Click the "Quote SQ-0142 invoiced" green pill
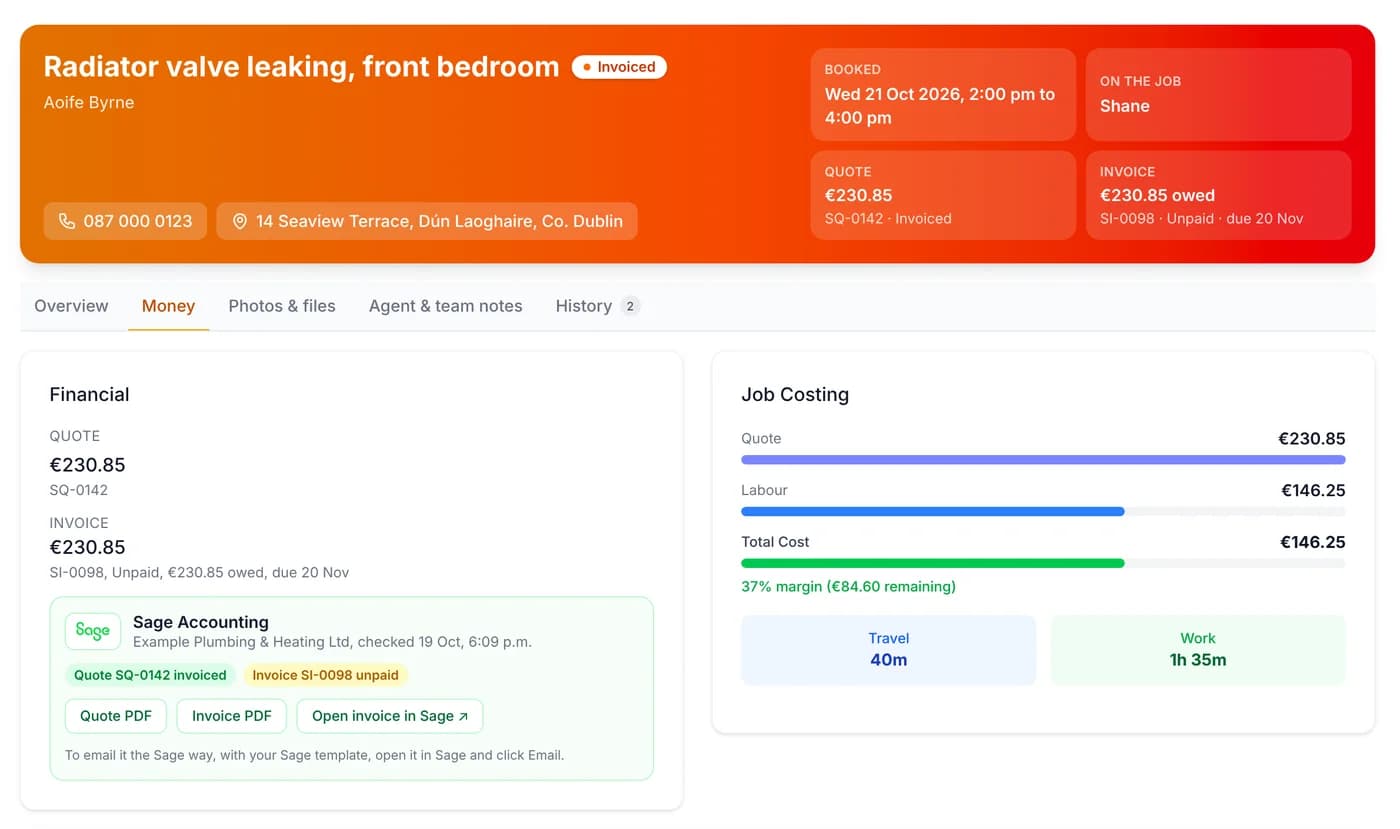1400x829 pixels. pyautogui.click(x=150, y=675)
